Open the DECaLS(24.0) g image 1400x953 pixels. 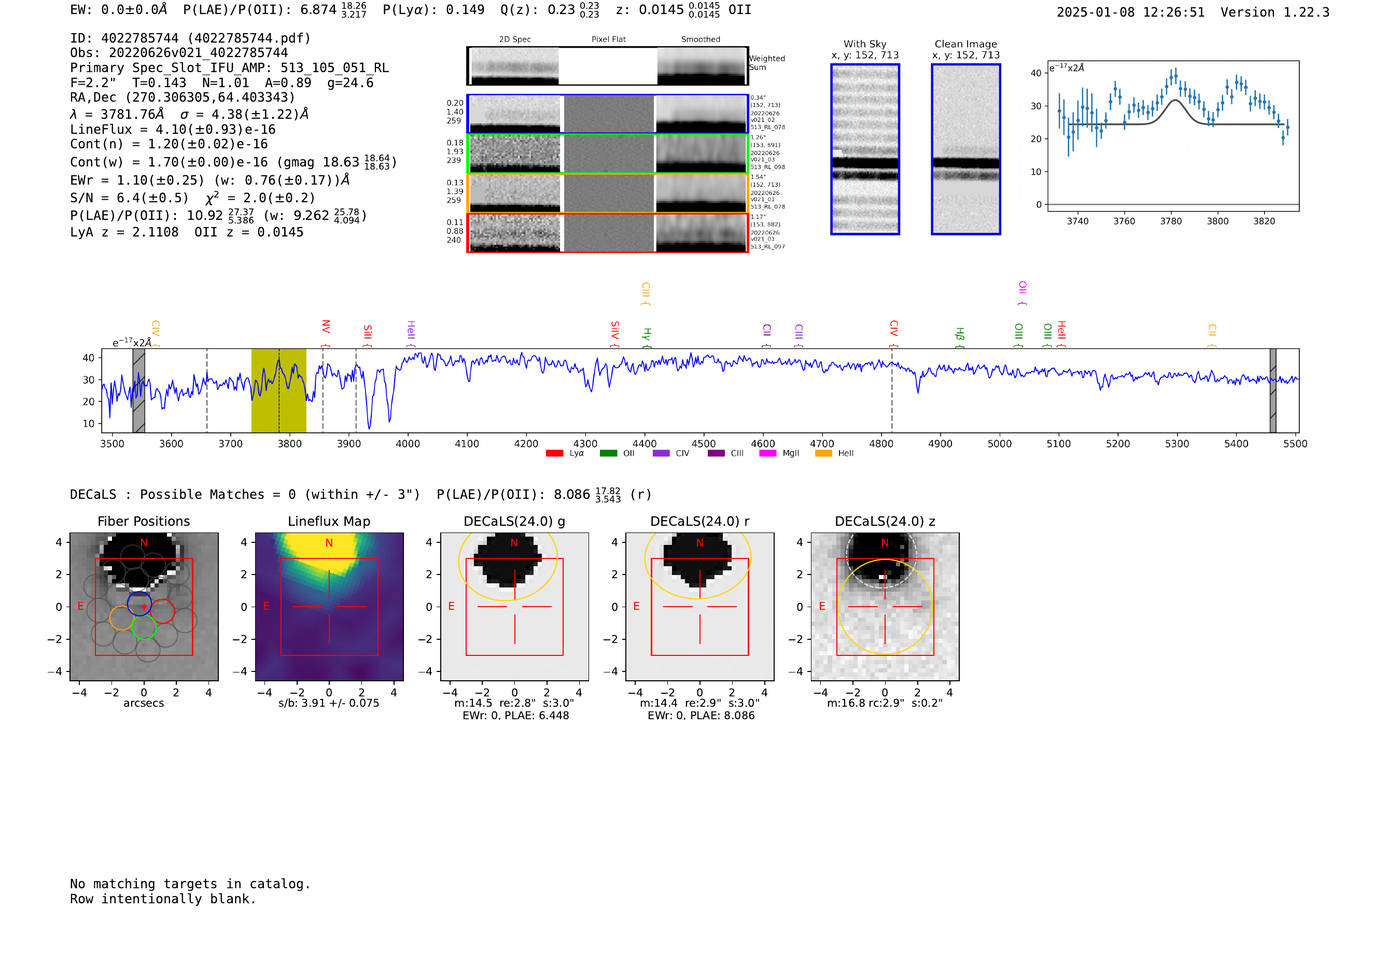515,606
